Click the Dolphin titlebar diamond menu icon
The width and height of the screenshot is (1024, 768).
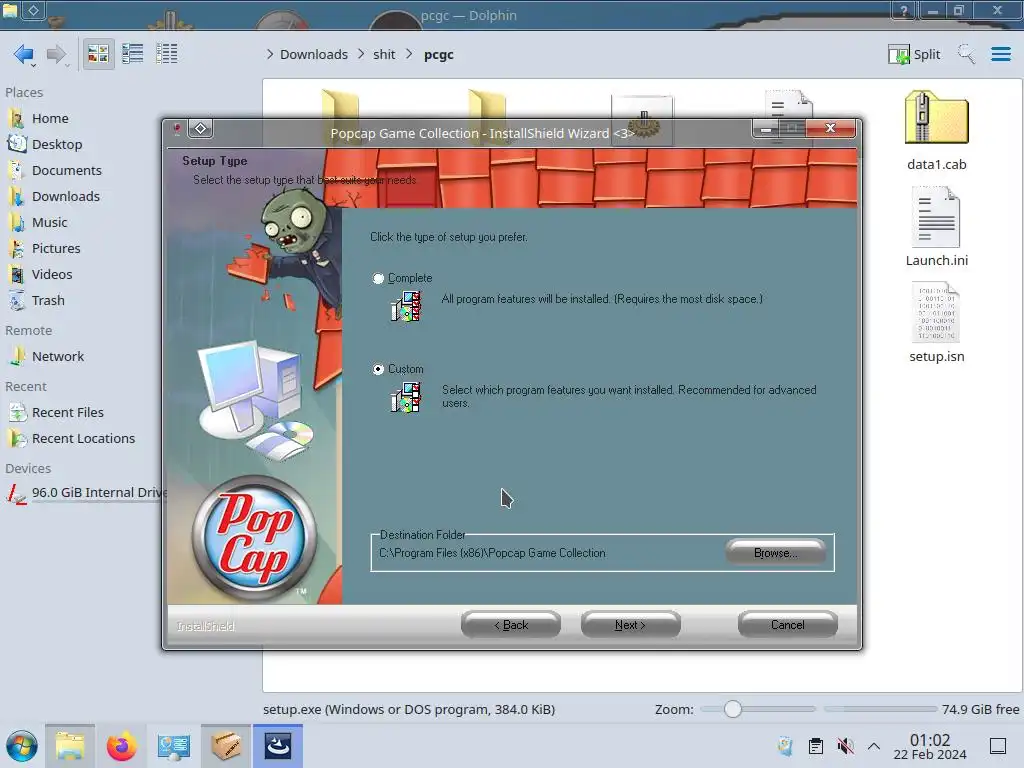coord(33,10)
